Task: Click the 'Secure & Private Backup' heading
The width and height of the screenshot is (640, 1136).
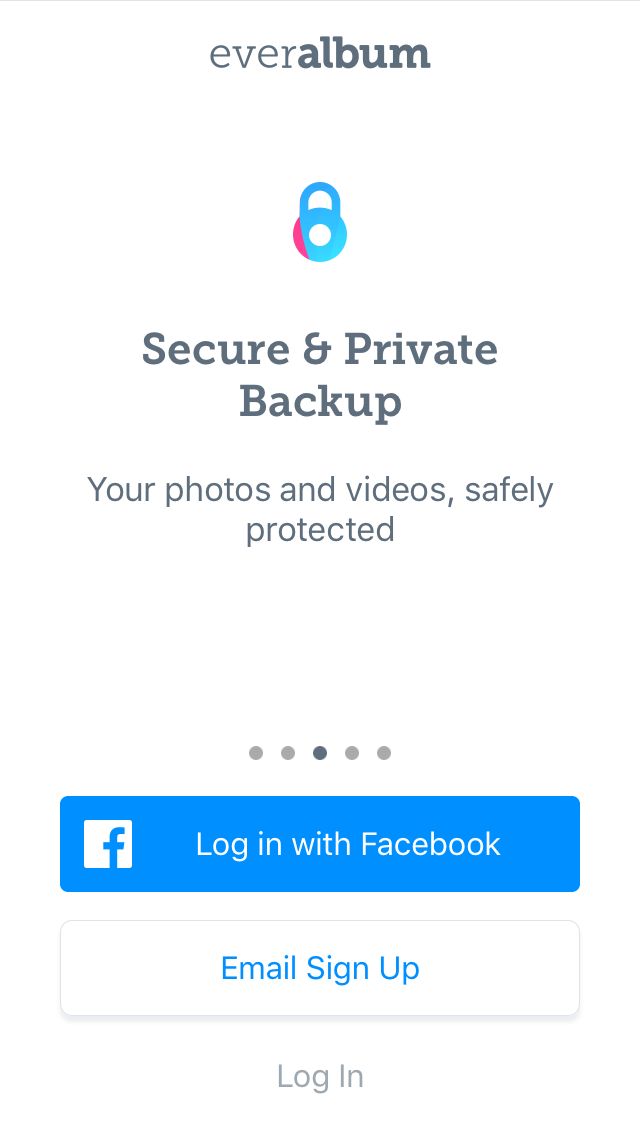Action: [x=320, y=375]
